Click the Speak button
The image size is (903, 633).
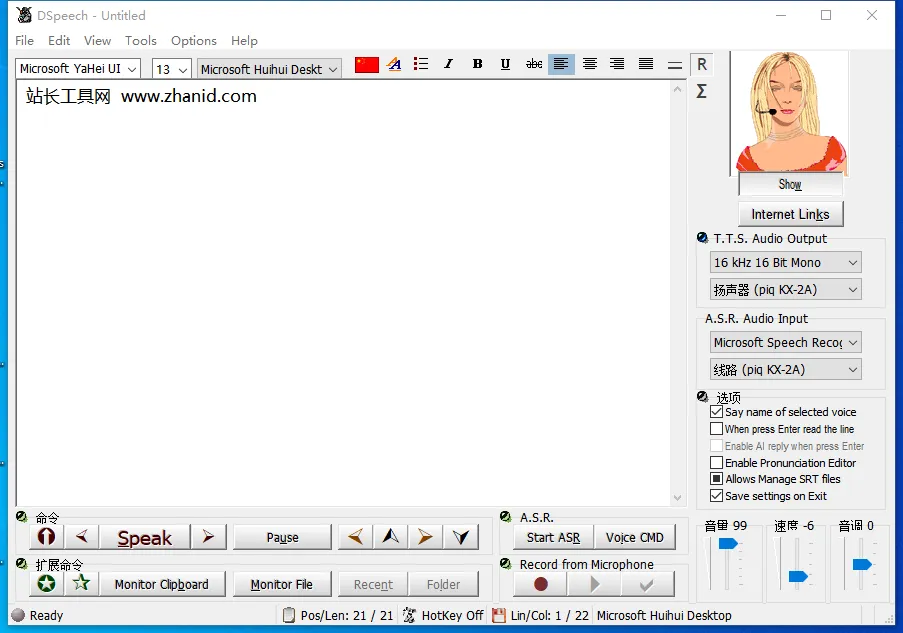pyautogui.click(x=145, y=537)
